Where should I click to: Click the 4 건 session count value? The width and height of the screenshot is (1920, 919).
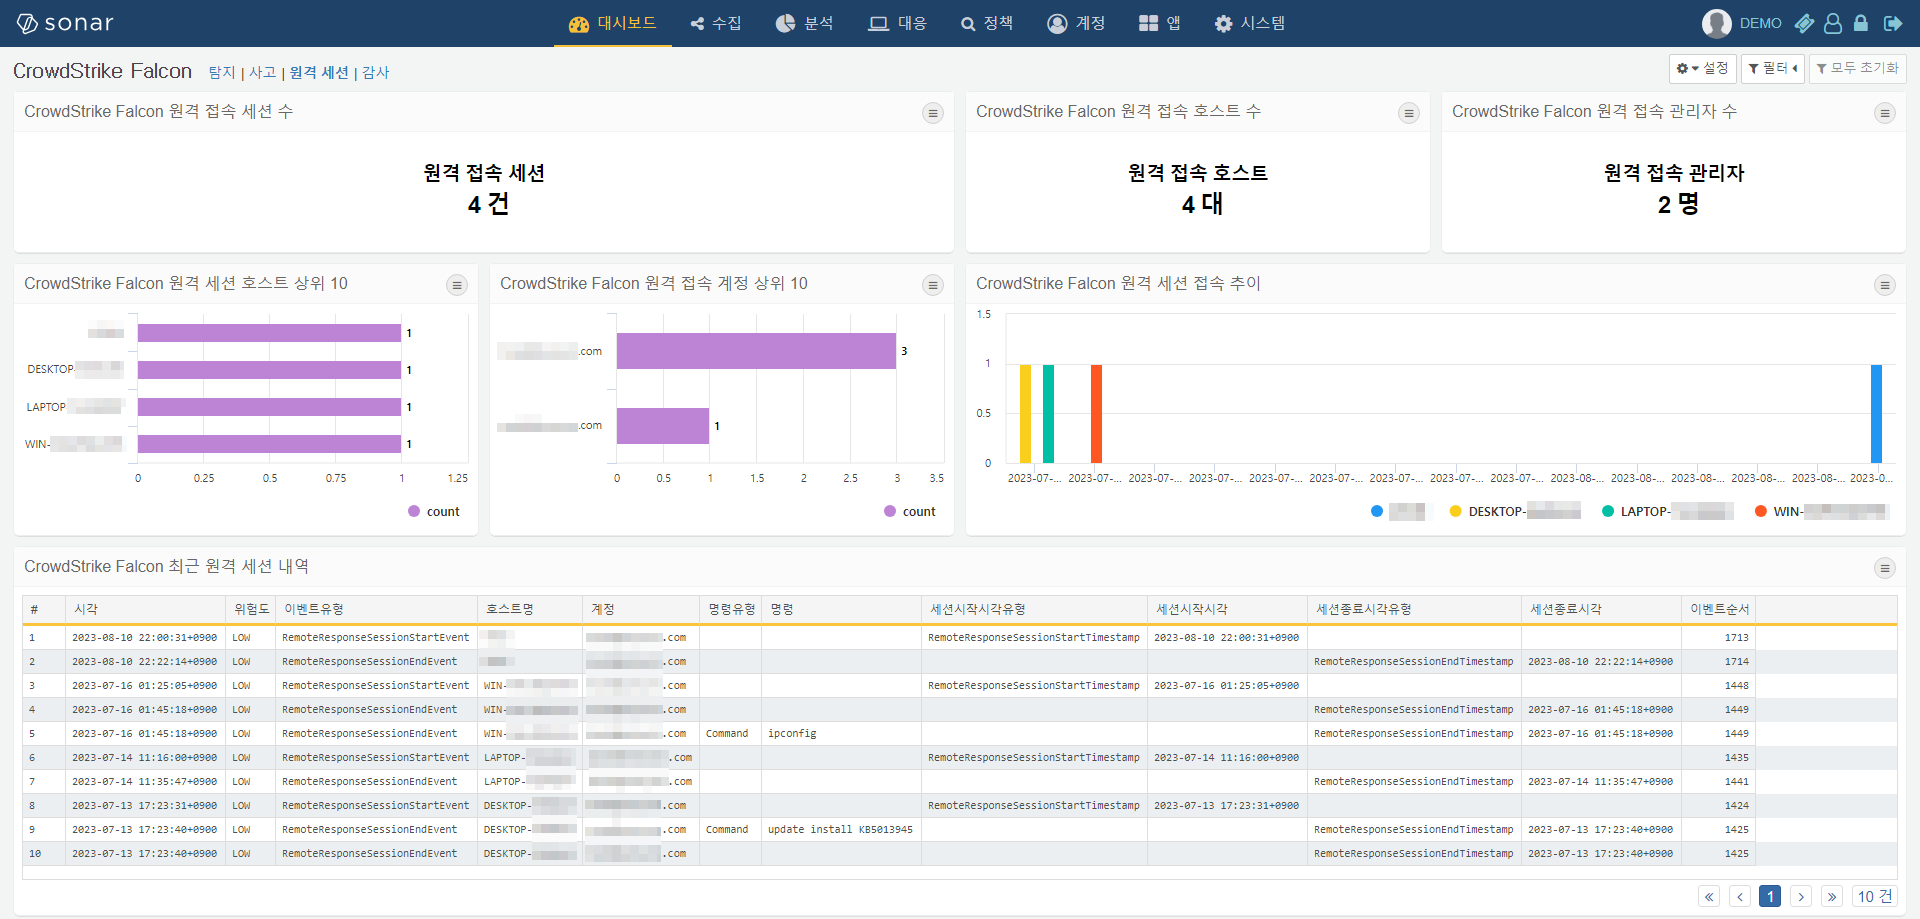(488, 204)
